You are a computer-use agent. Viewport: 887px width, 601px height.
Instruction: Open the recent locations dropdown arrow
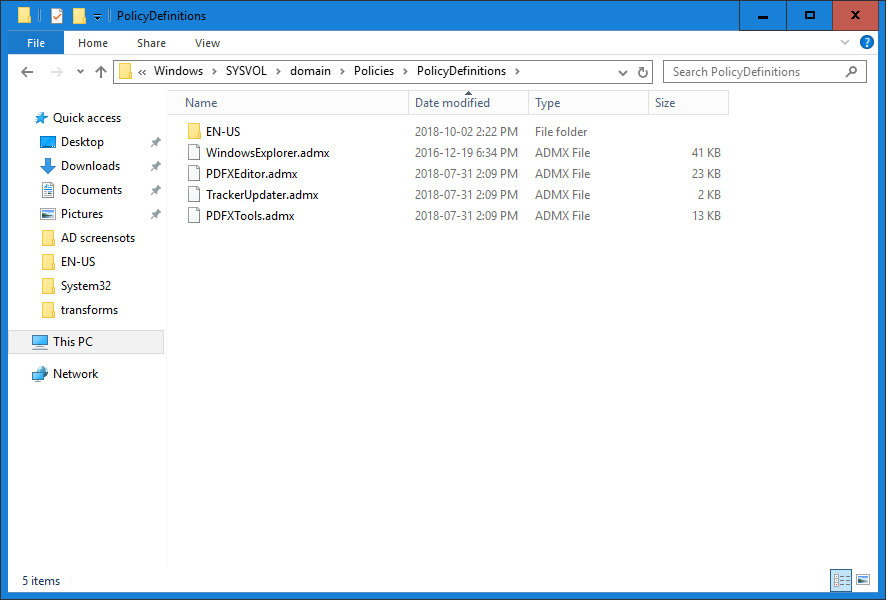pos(80,72)
